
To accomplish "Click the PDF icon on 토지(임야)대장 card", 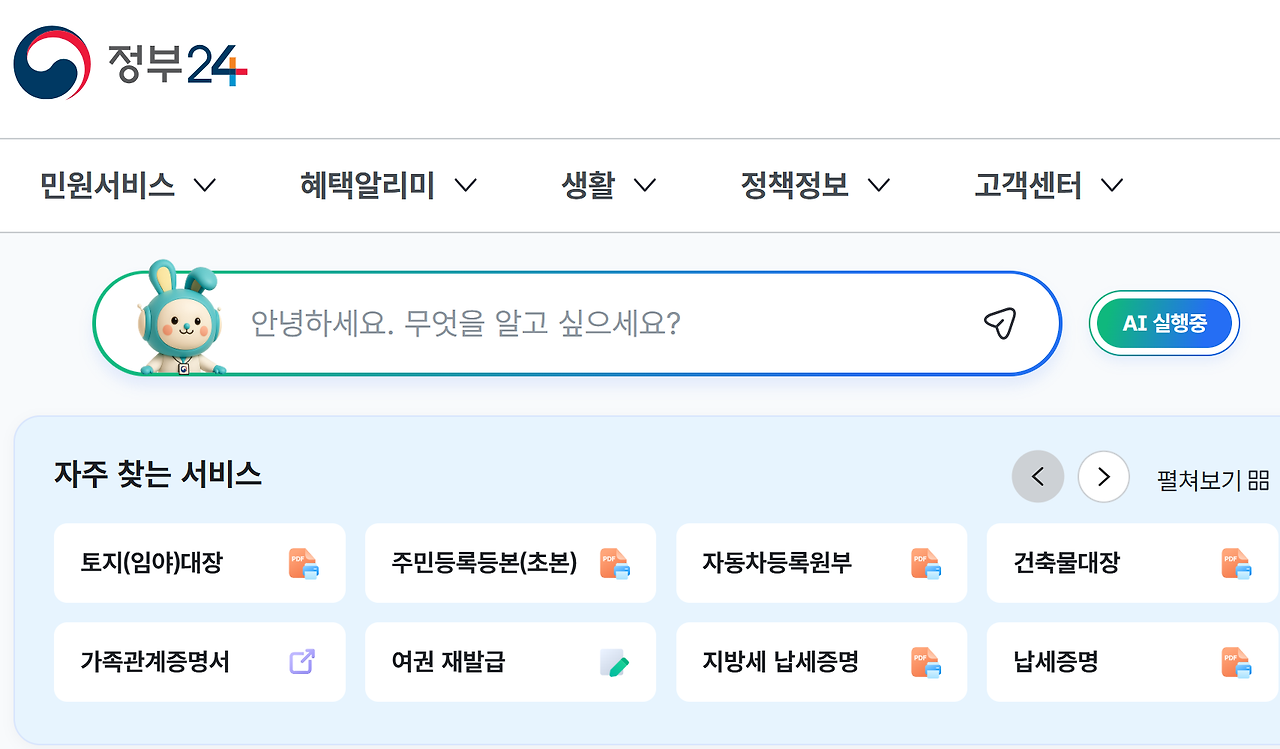I will (x=304, y=563).
